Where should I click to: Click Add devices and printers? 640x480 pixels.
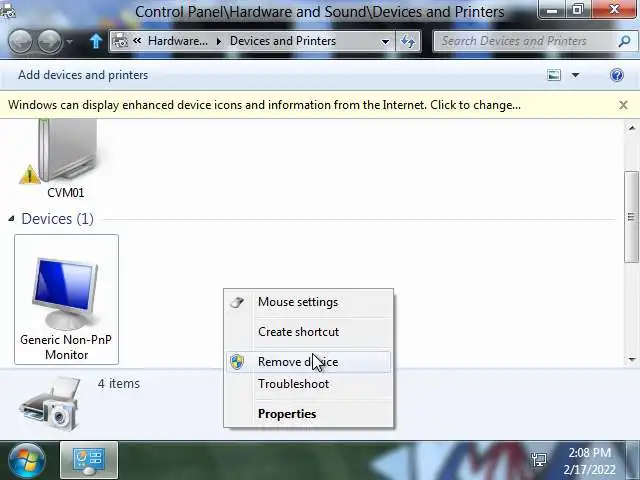click(83, 75)
